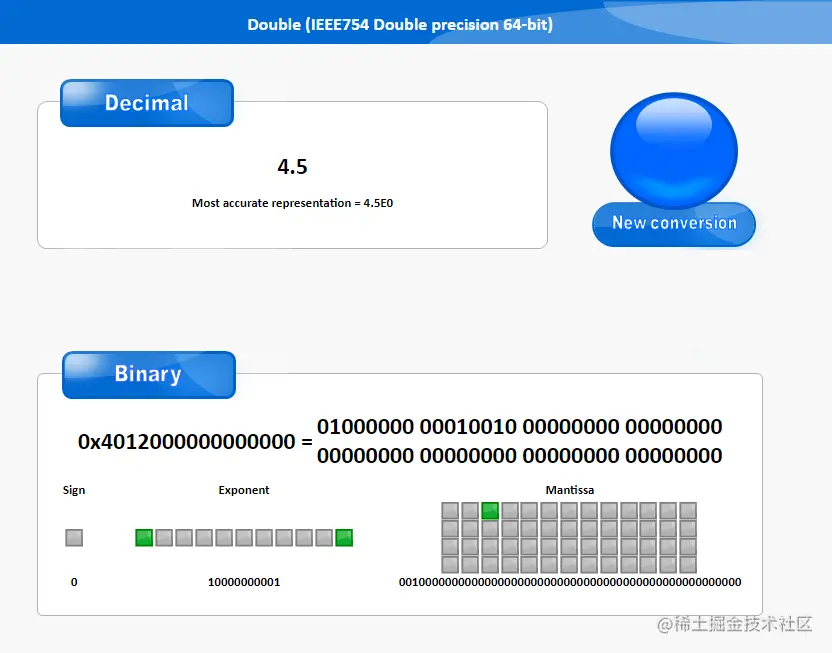Image resolution: width=832 pixels, height=653 pixels.
Task: Click binary line starting with 01000000 00010010
Action: coord(519,426)
